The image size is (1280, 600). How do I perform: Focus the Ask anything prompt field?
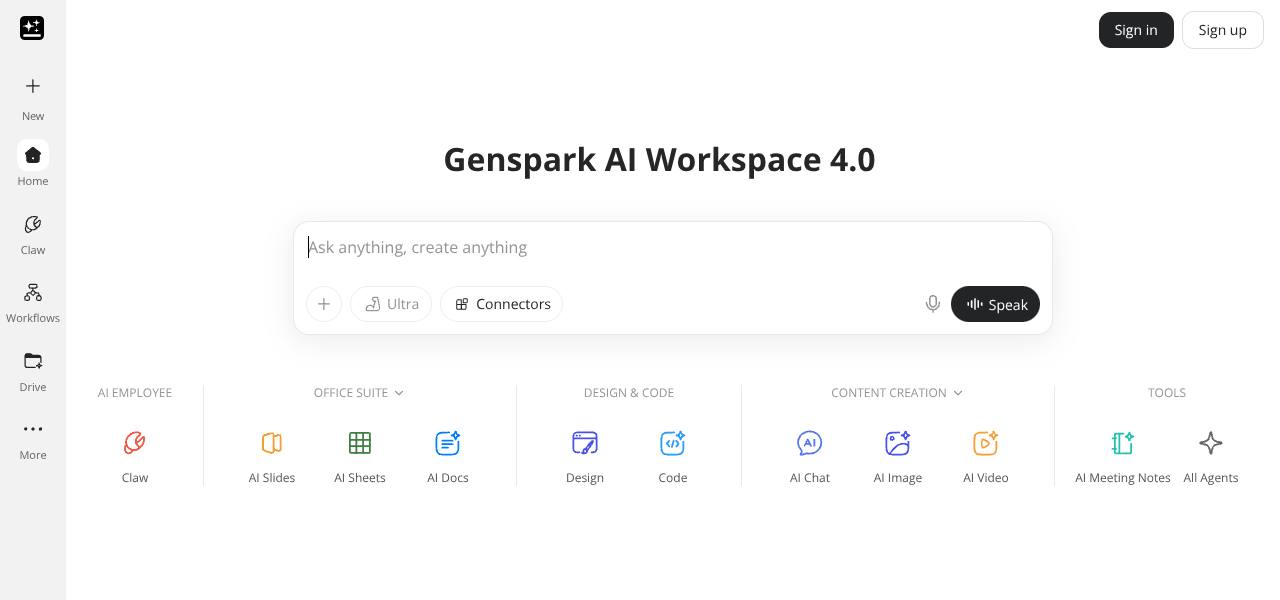click(672, 248)
